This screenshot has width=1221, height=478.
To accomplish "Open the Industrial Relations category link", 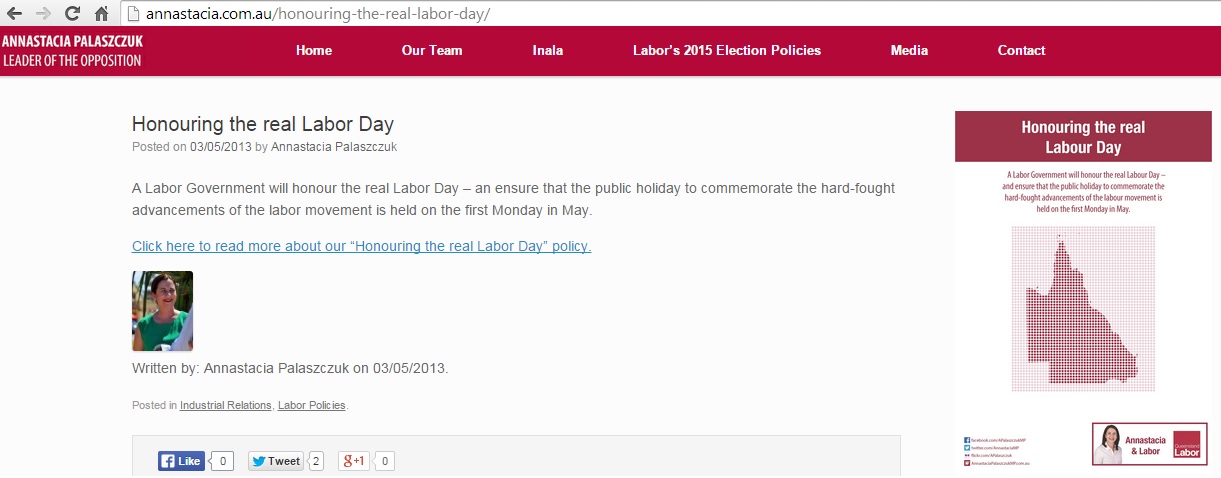I will pyautogui.click(x=225, y=405).
